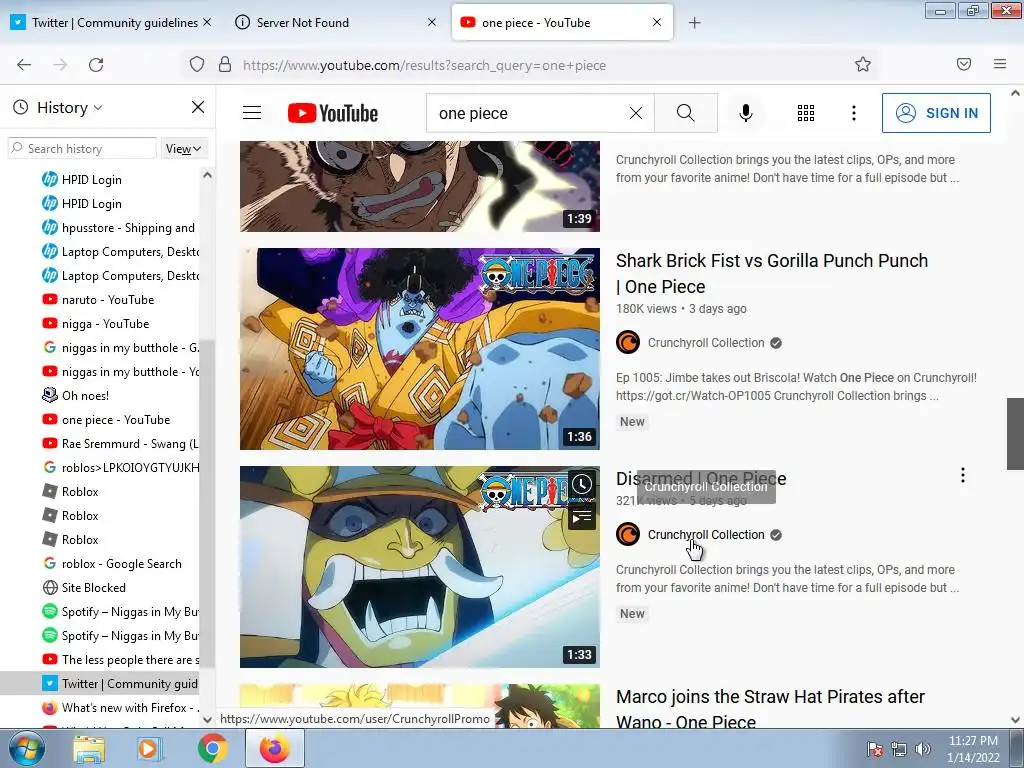1024x768 pixels.
Task: Add Disarmed video to queue
Action: (x=582, y=518)
